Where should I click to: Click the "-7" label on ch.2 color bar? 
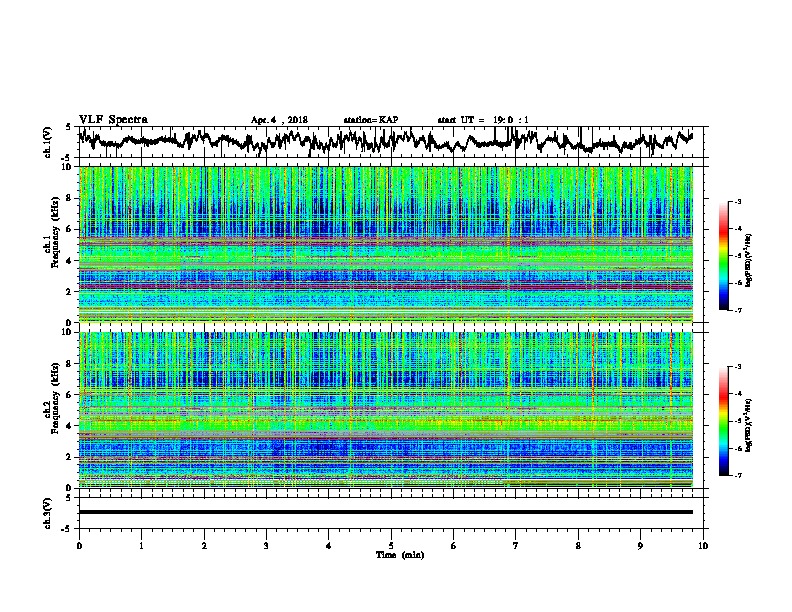737,475
